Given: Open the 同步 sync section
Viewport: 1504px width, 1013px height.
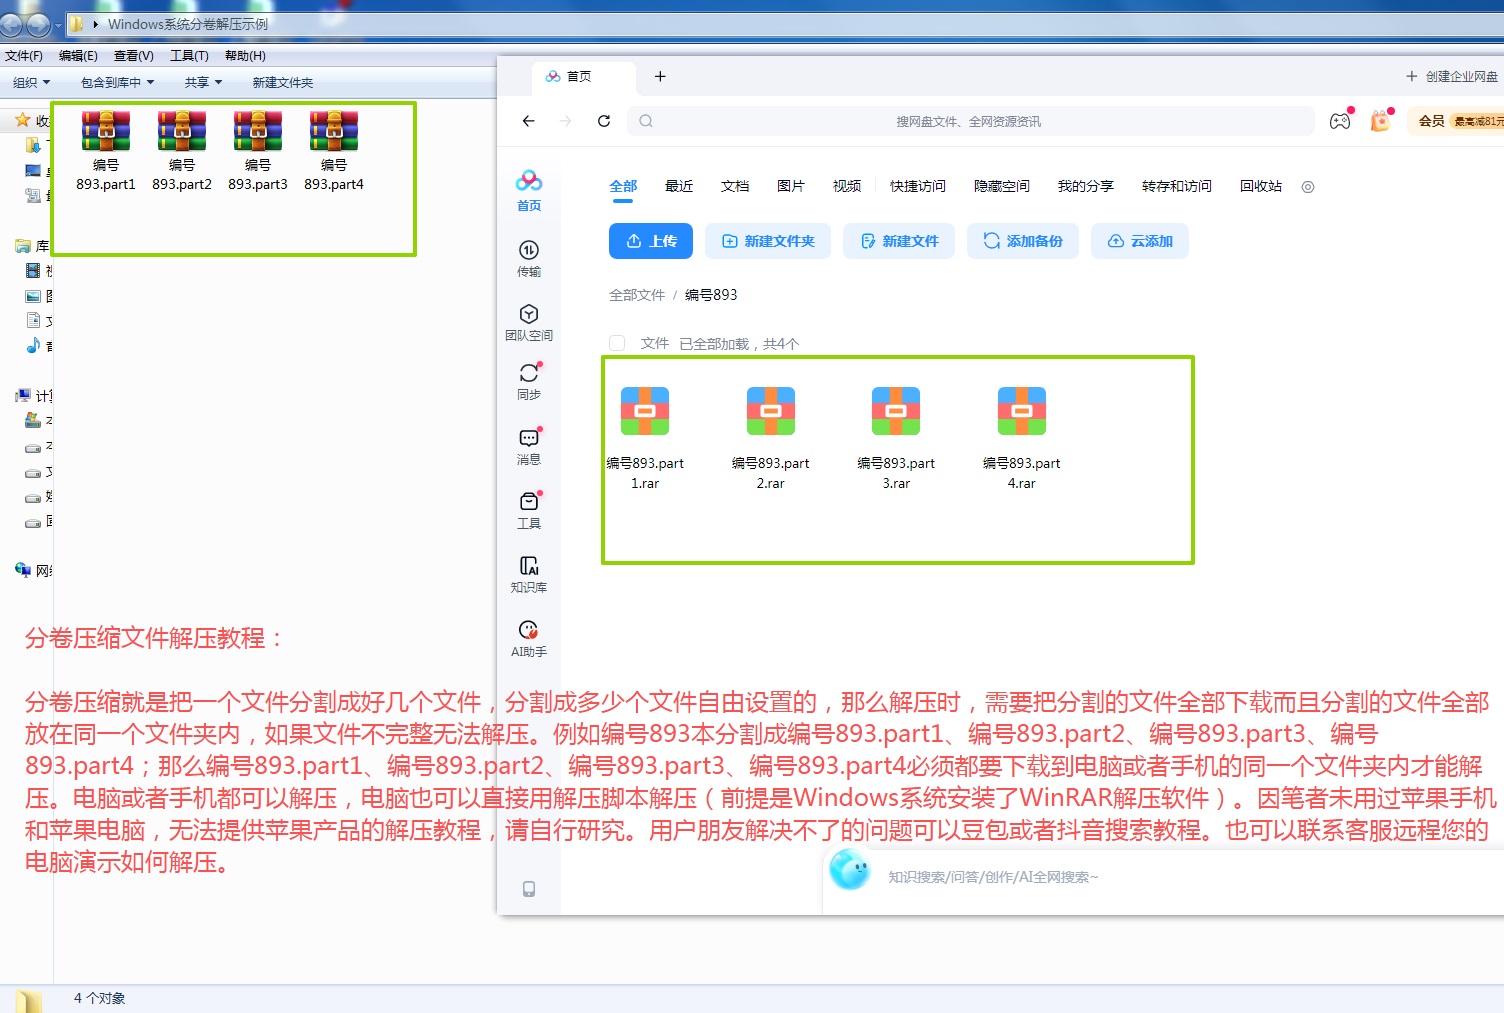Looking at the screenshot, I should tap(529, 381).
